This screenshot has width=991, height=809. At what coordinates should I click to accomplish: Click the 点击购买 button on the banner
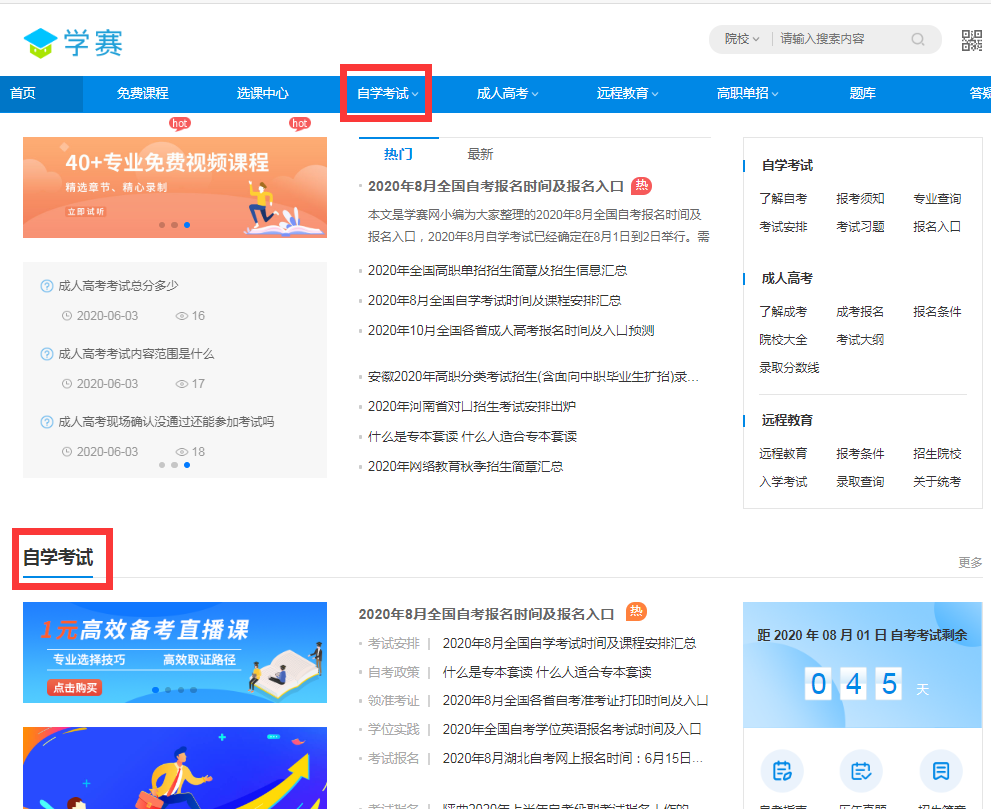click(75, 688)
